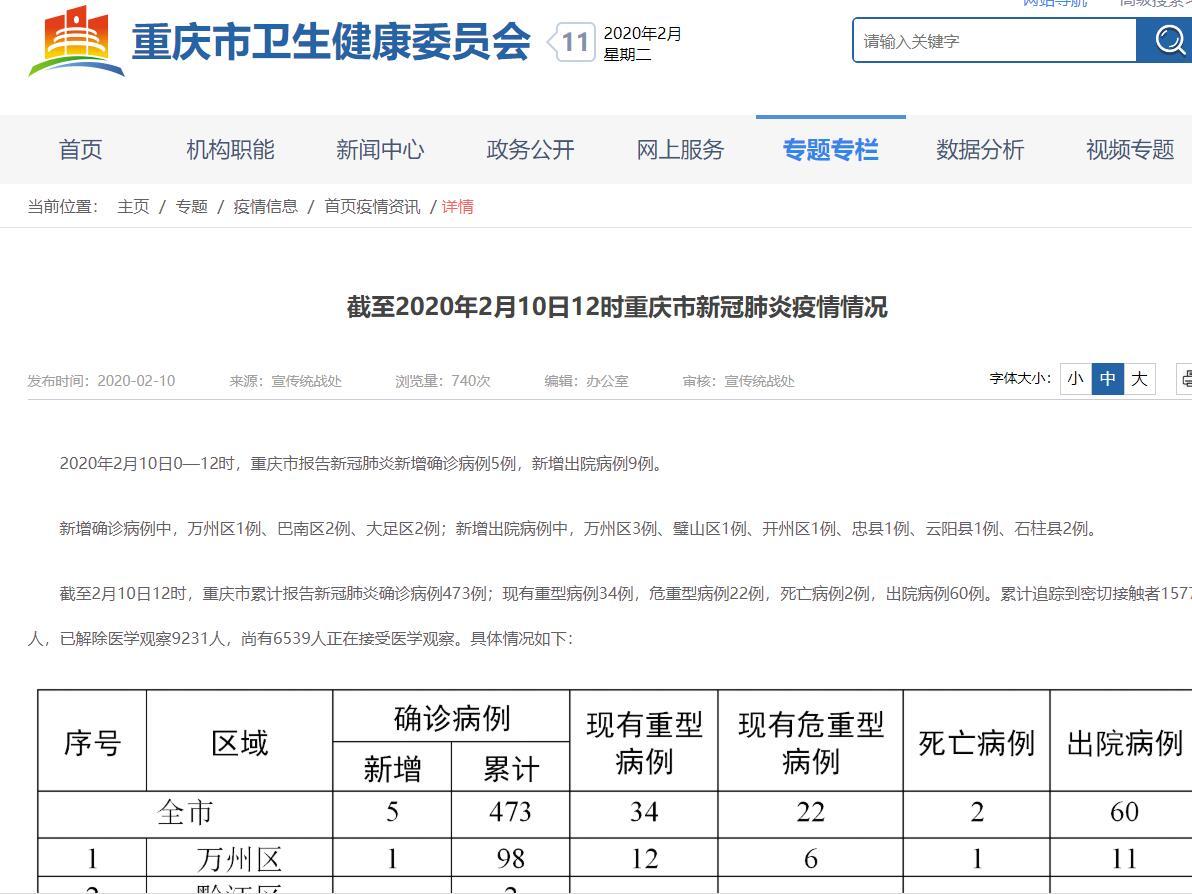The height and width of the screenshot is (894, 1192).
Task: Click the 473 cumulative cases cell
Action: click(x=511, y=813)
